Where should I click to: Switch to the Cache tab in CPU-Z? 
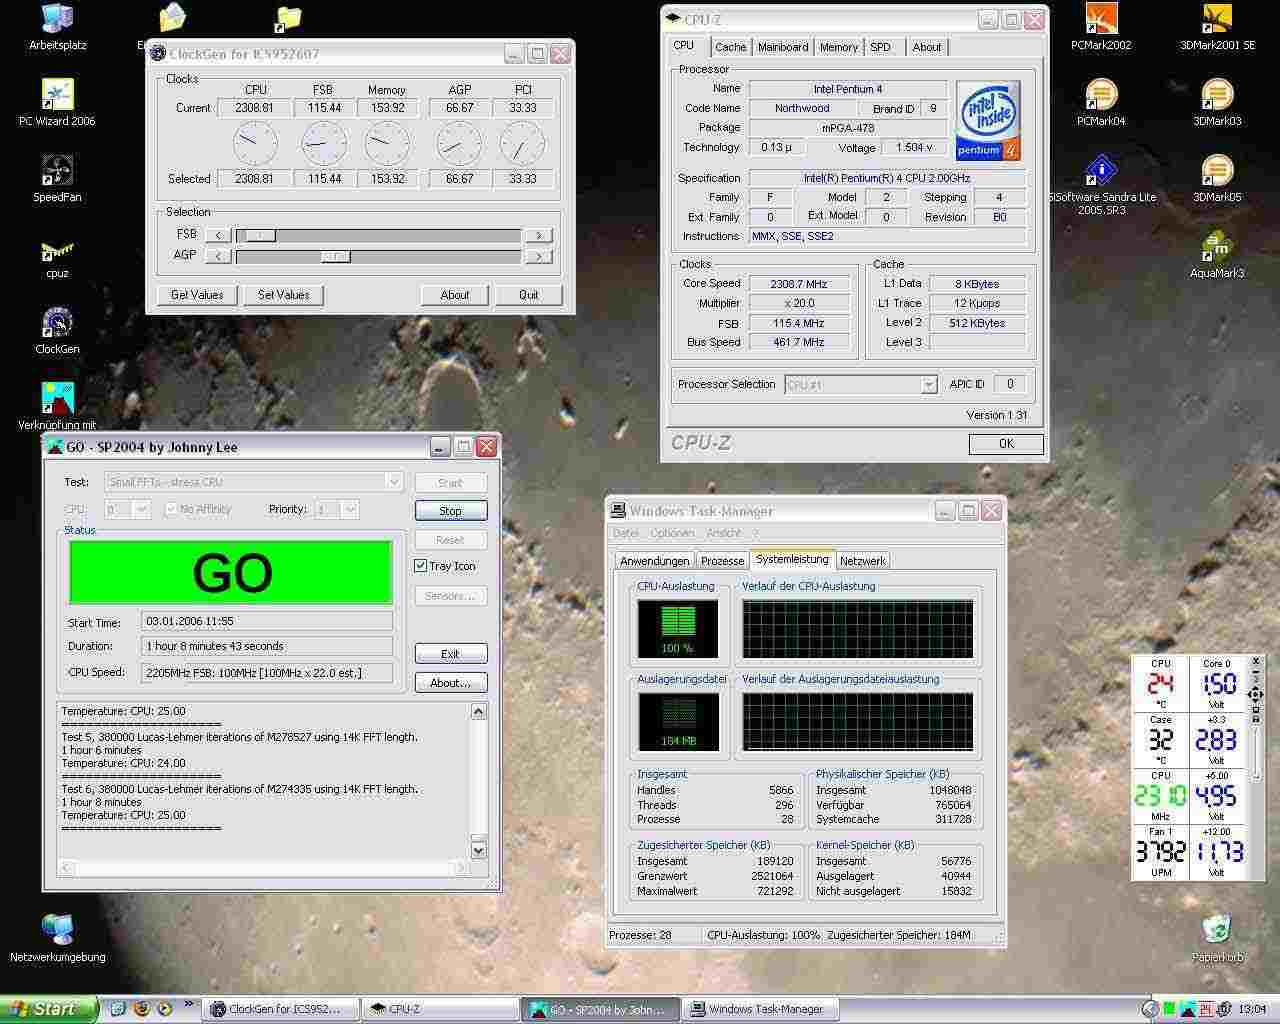coord(730,47)
